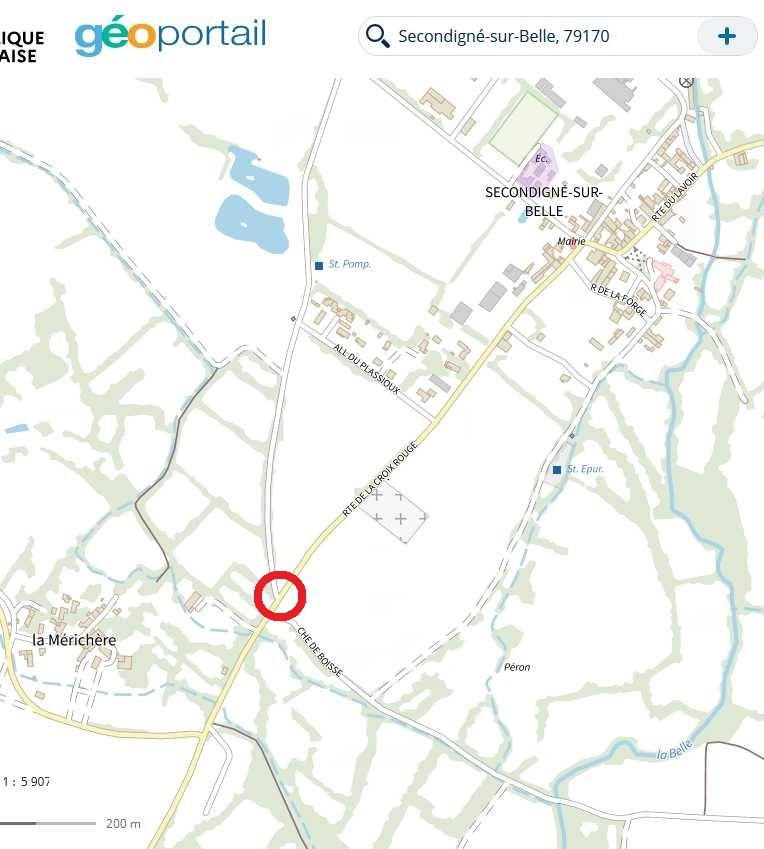Click the Péron place name label
764x849 pixels.
point(517,667)
